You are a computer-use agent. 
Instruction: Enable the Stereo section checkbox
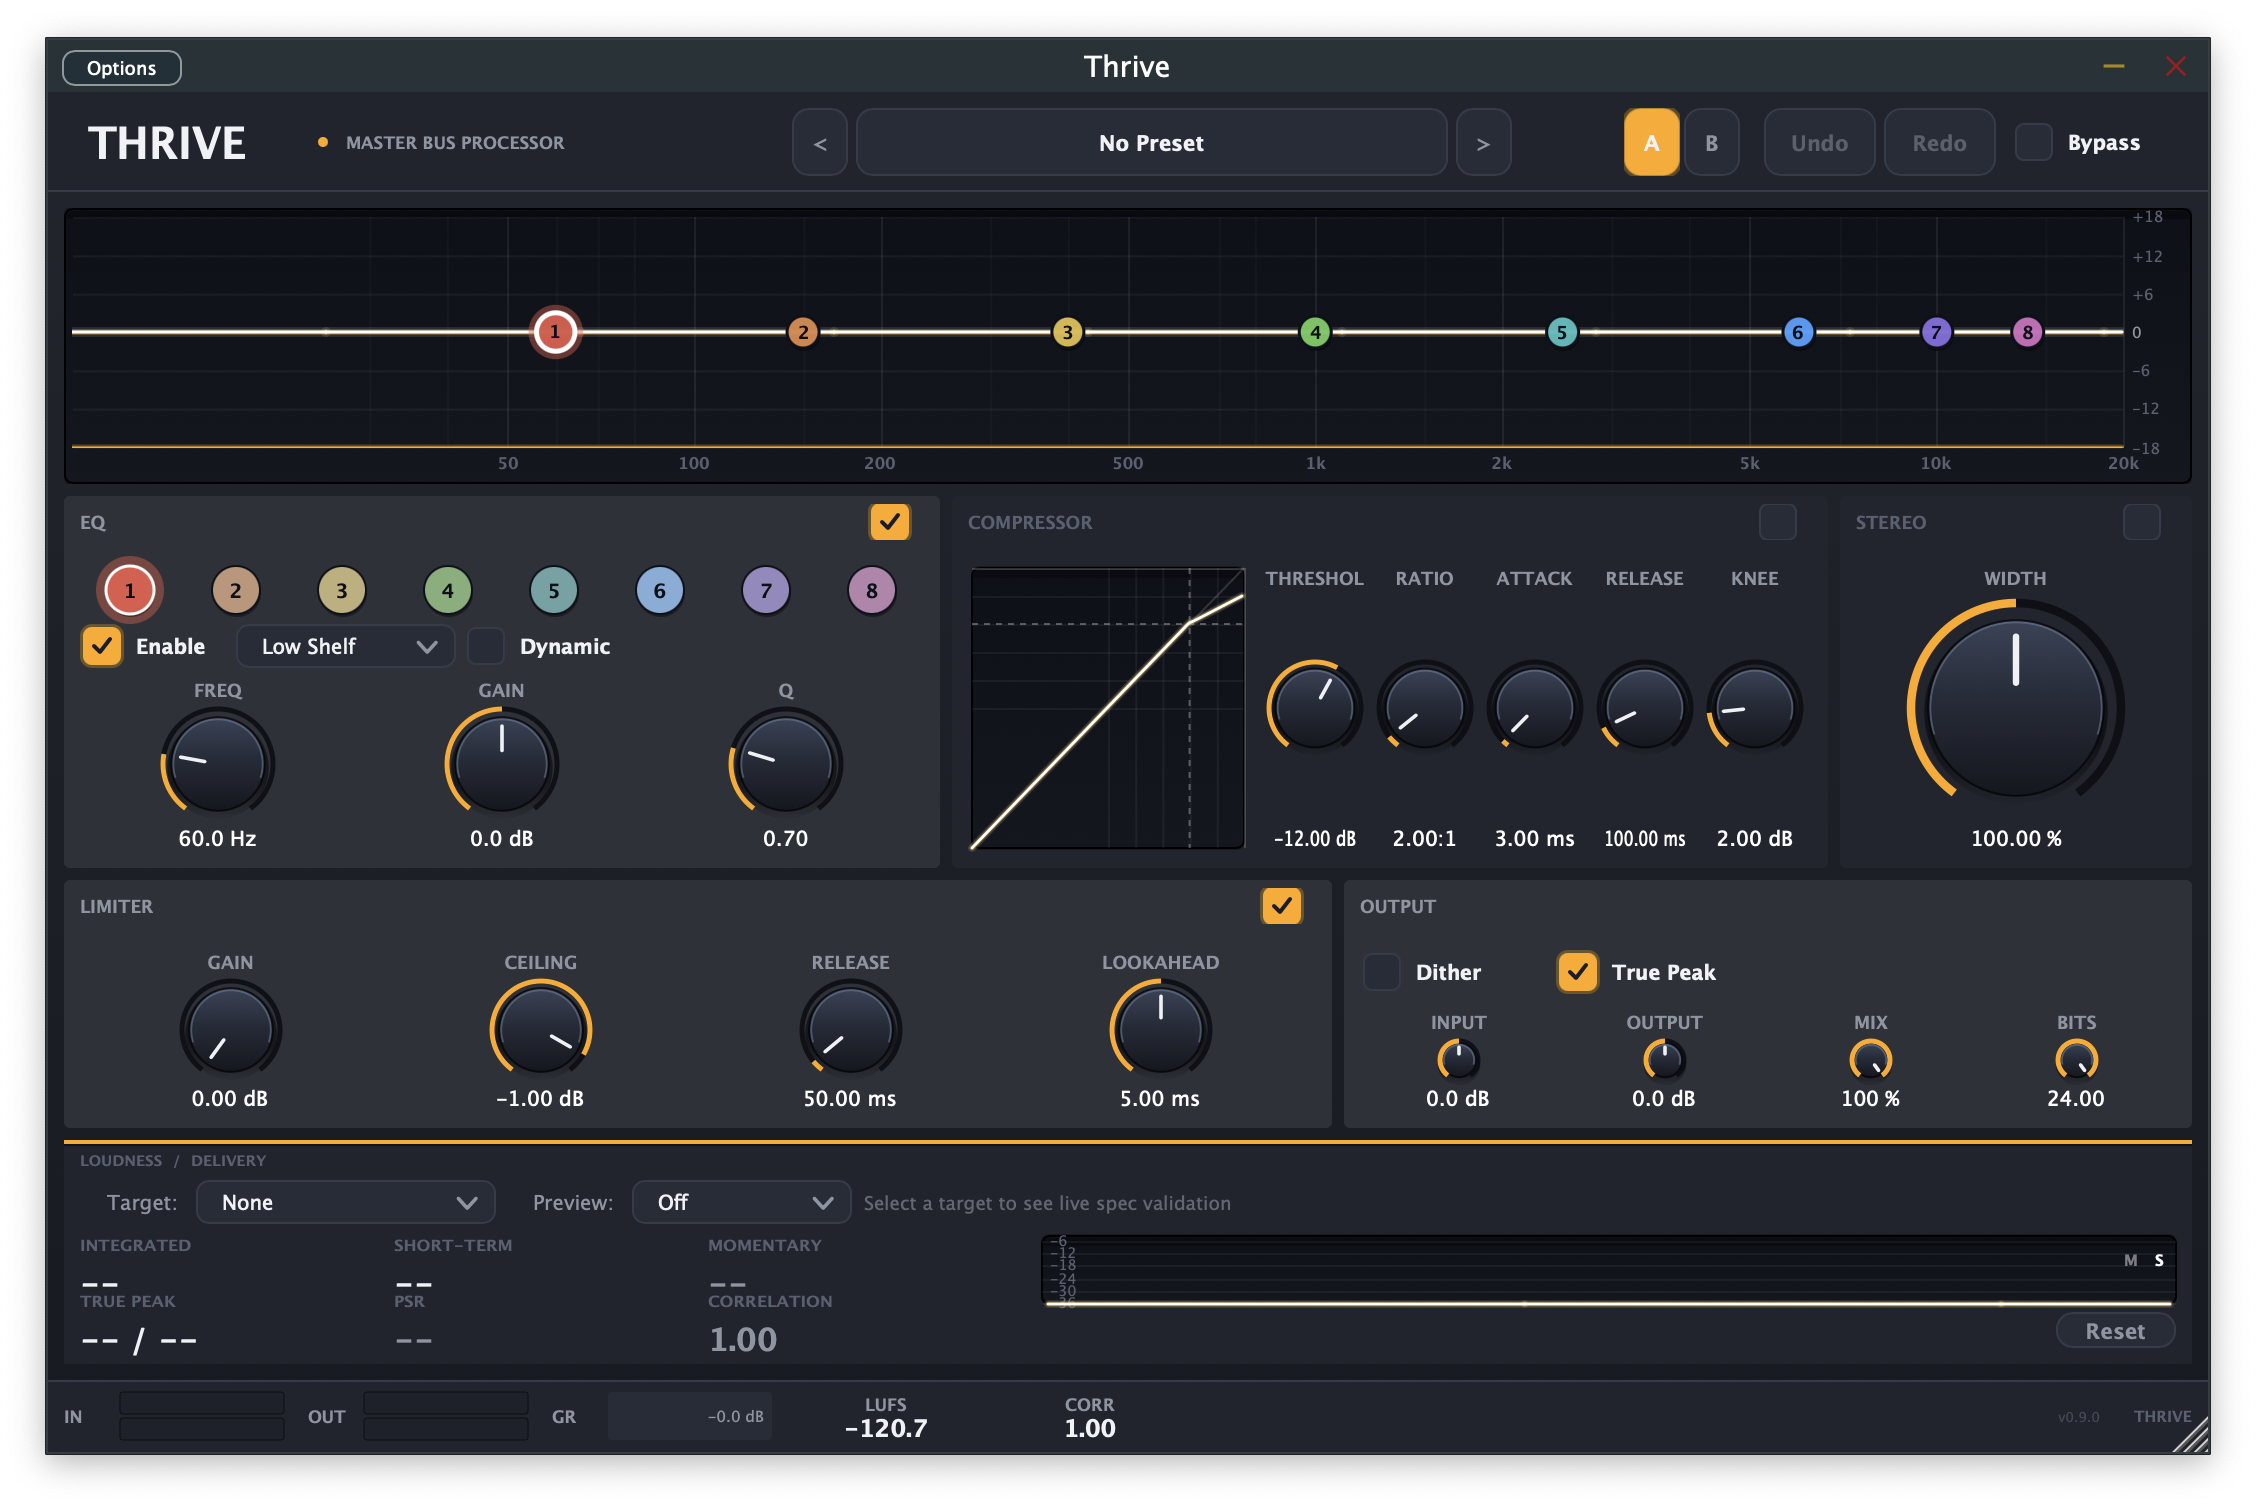[2141, 522]
